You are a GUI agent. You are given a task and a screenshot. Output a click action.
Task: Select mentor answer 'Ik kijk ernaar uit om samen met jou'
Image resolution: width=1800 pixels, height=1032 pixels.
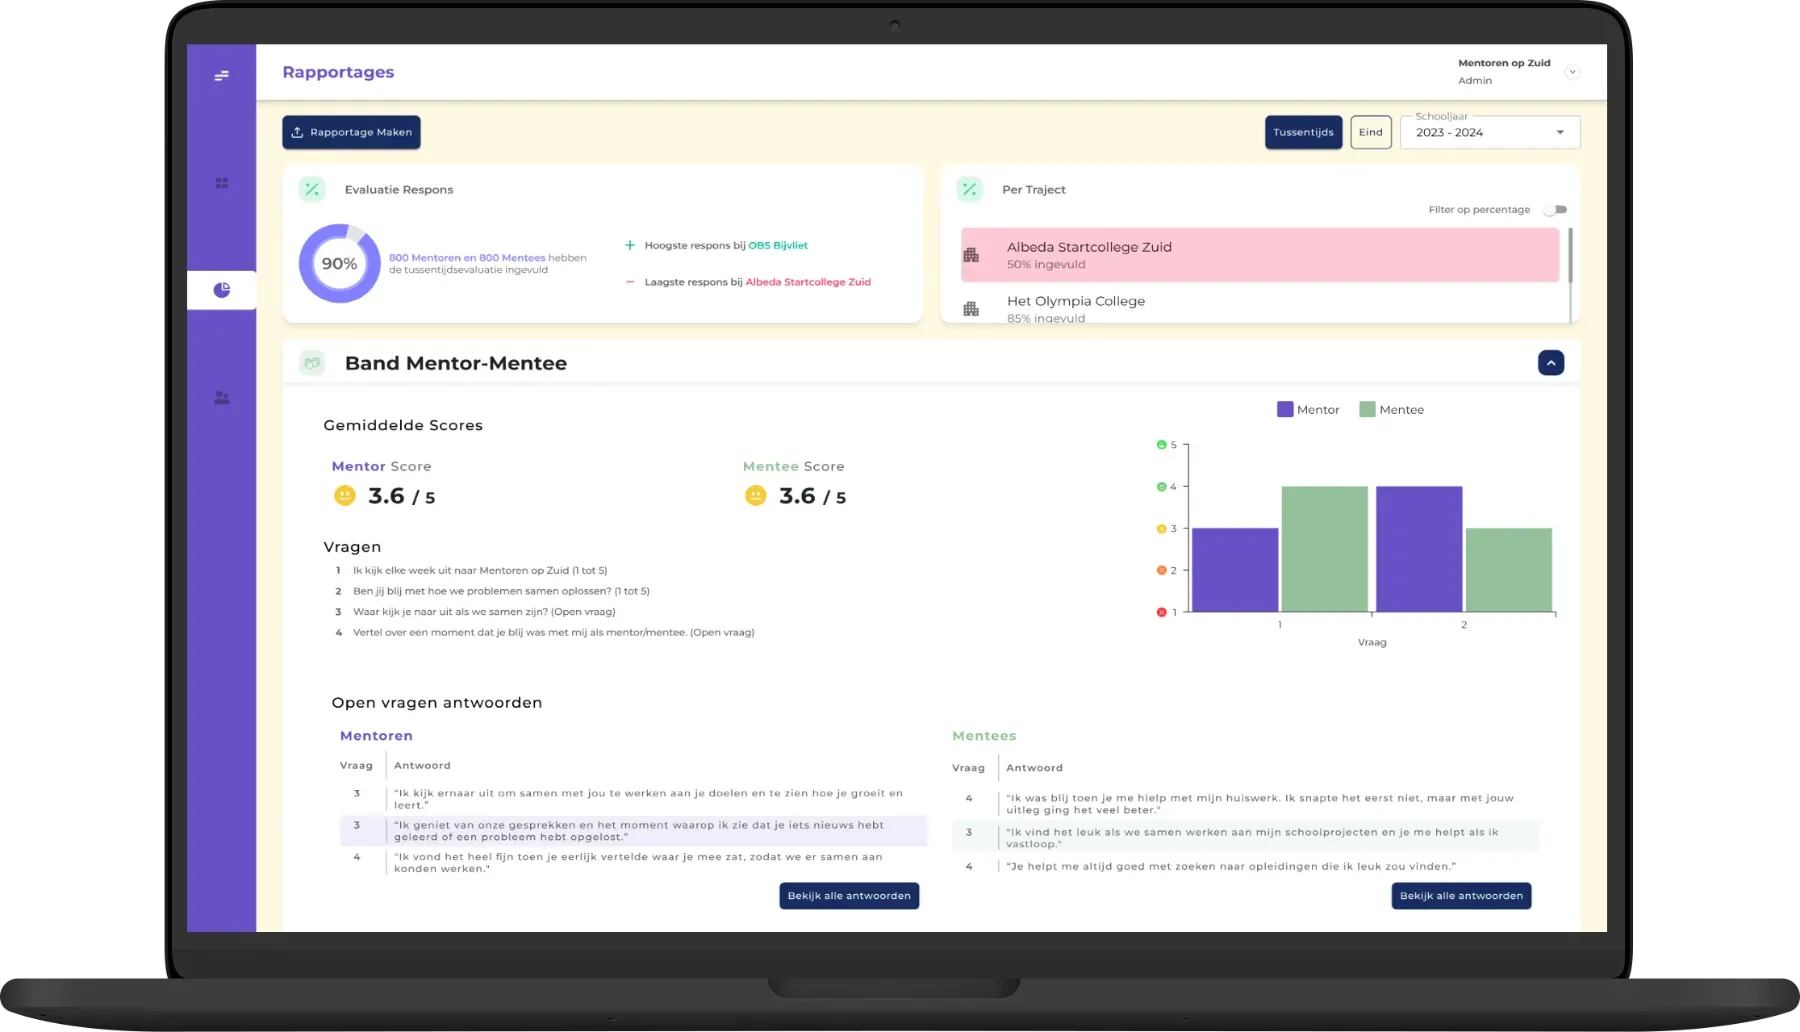pos(634,799)
